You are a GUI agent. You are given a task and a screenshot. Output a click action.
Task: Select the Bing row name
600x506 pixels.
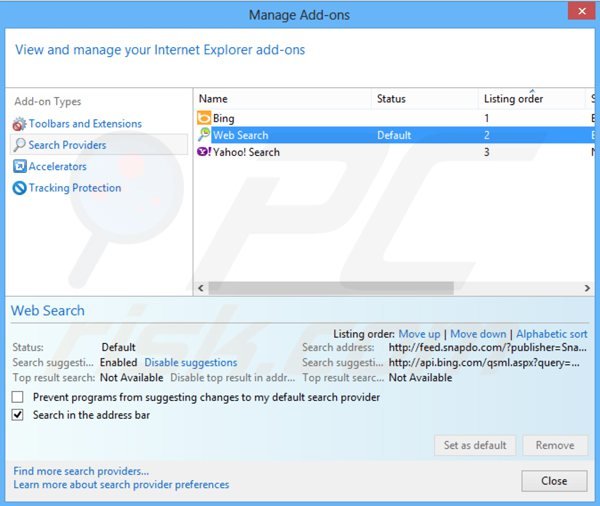[223, 118]
